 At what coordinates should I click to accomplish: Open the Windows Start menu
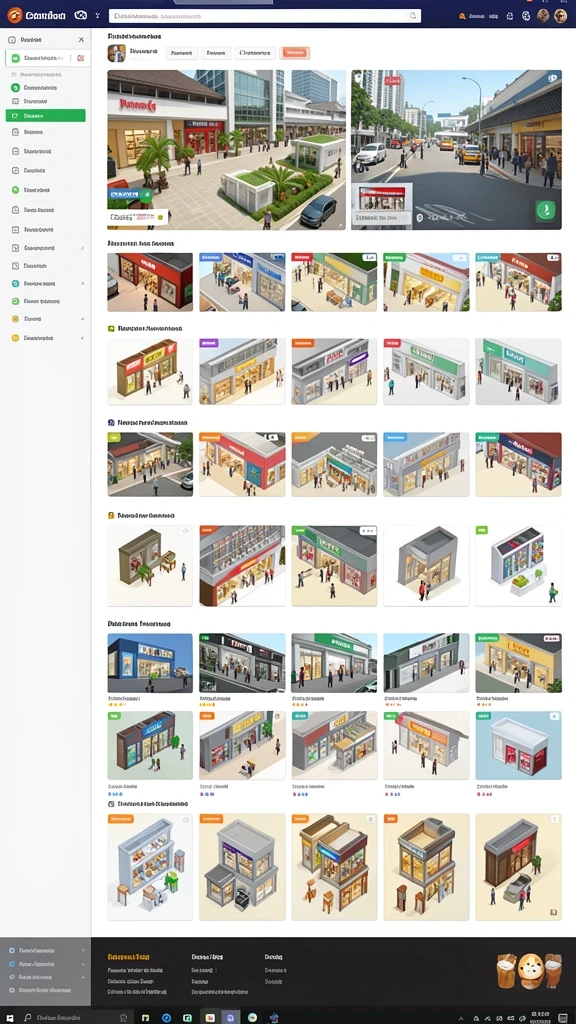[x=10, y=1017]
